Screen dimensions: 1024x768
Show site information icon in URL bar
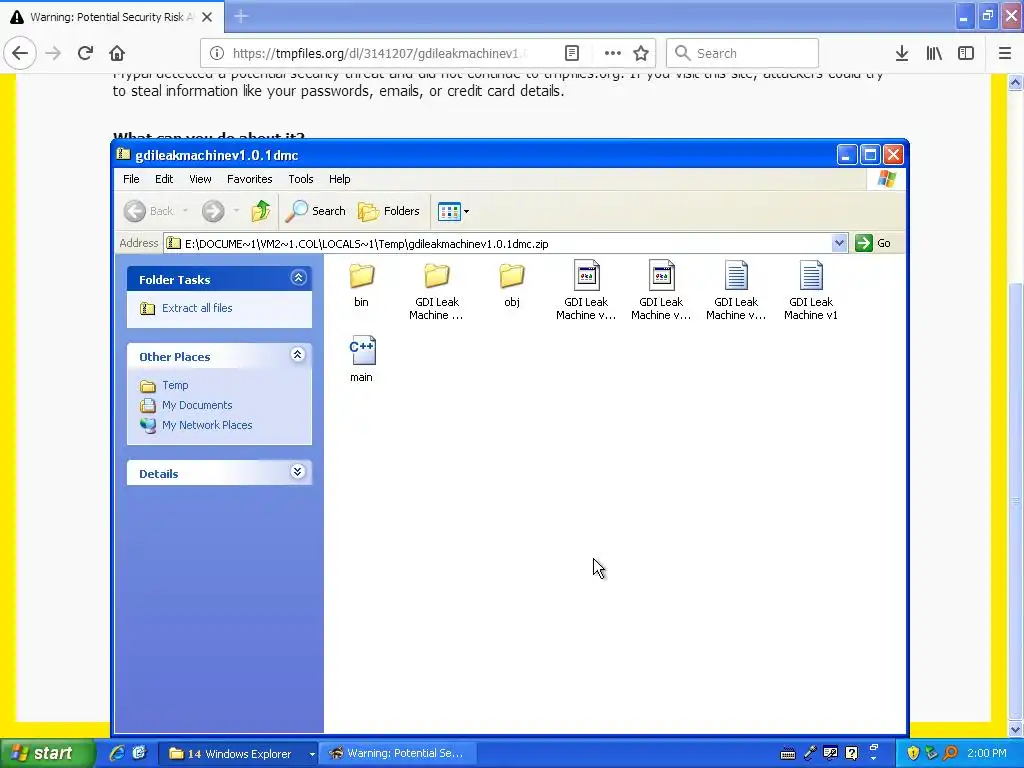[217, 53]
